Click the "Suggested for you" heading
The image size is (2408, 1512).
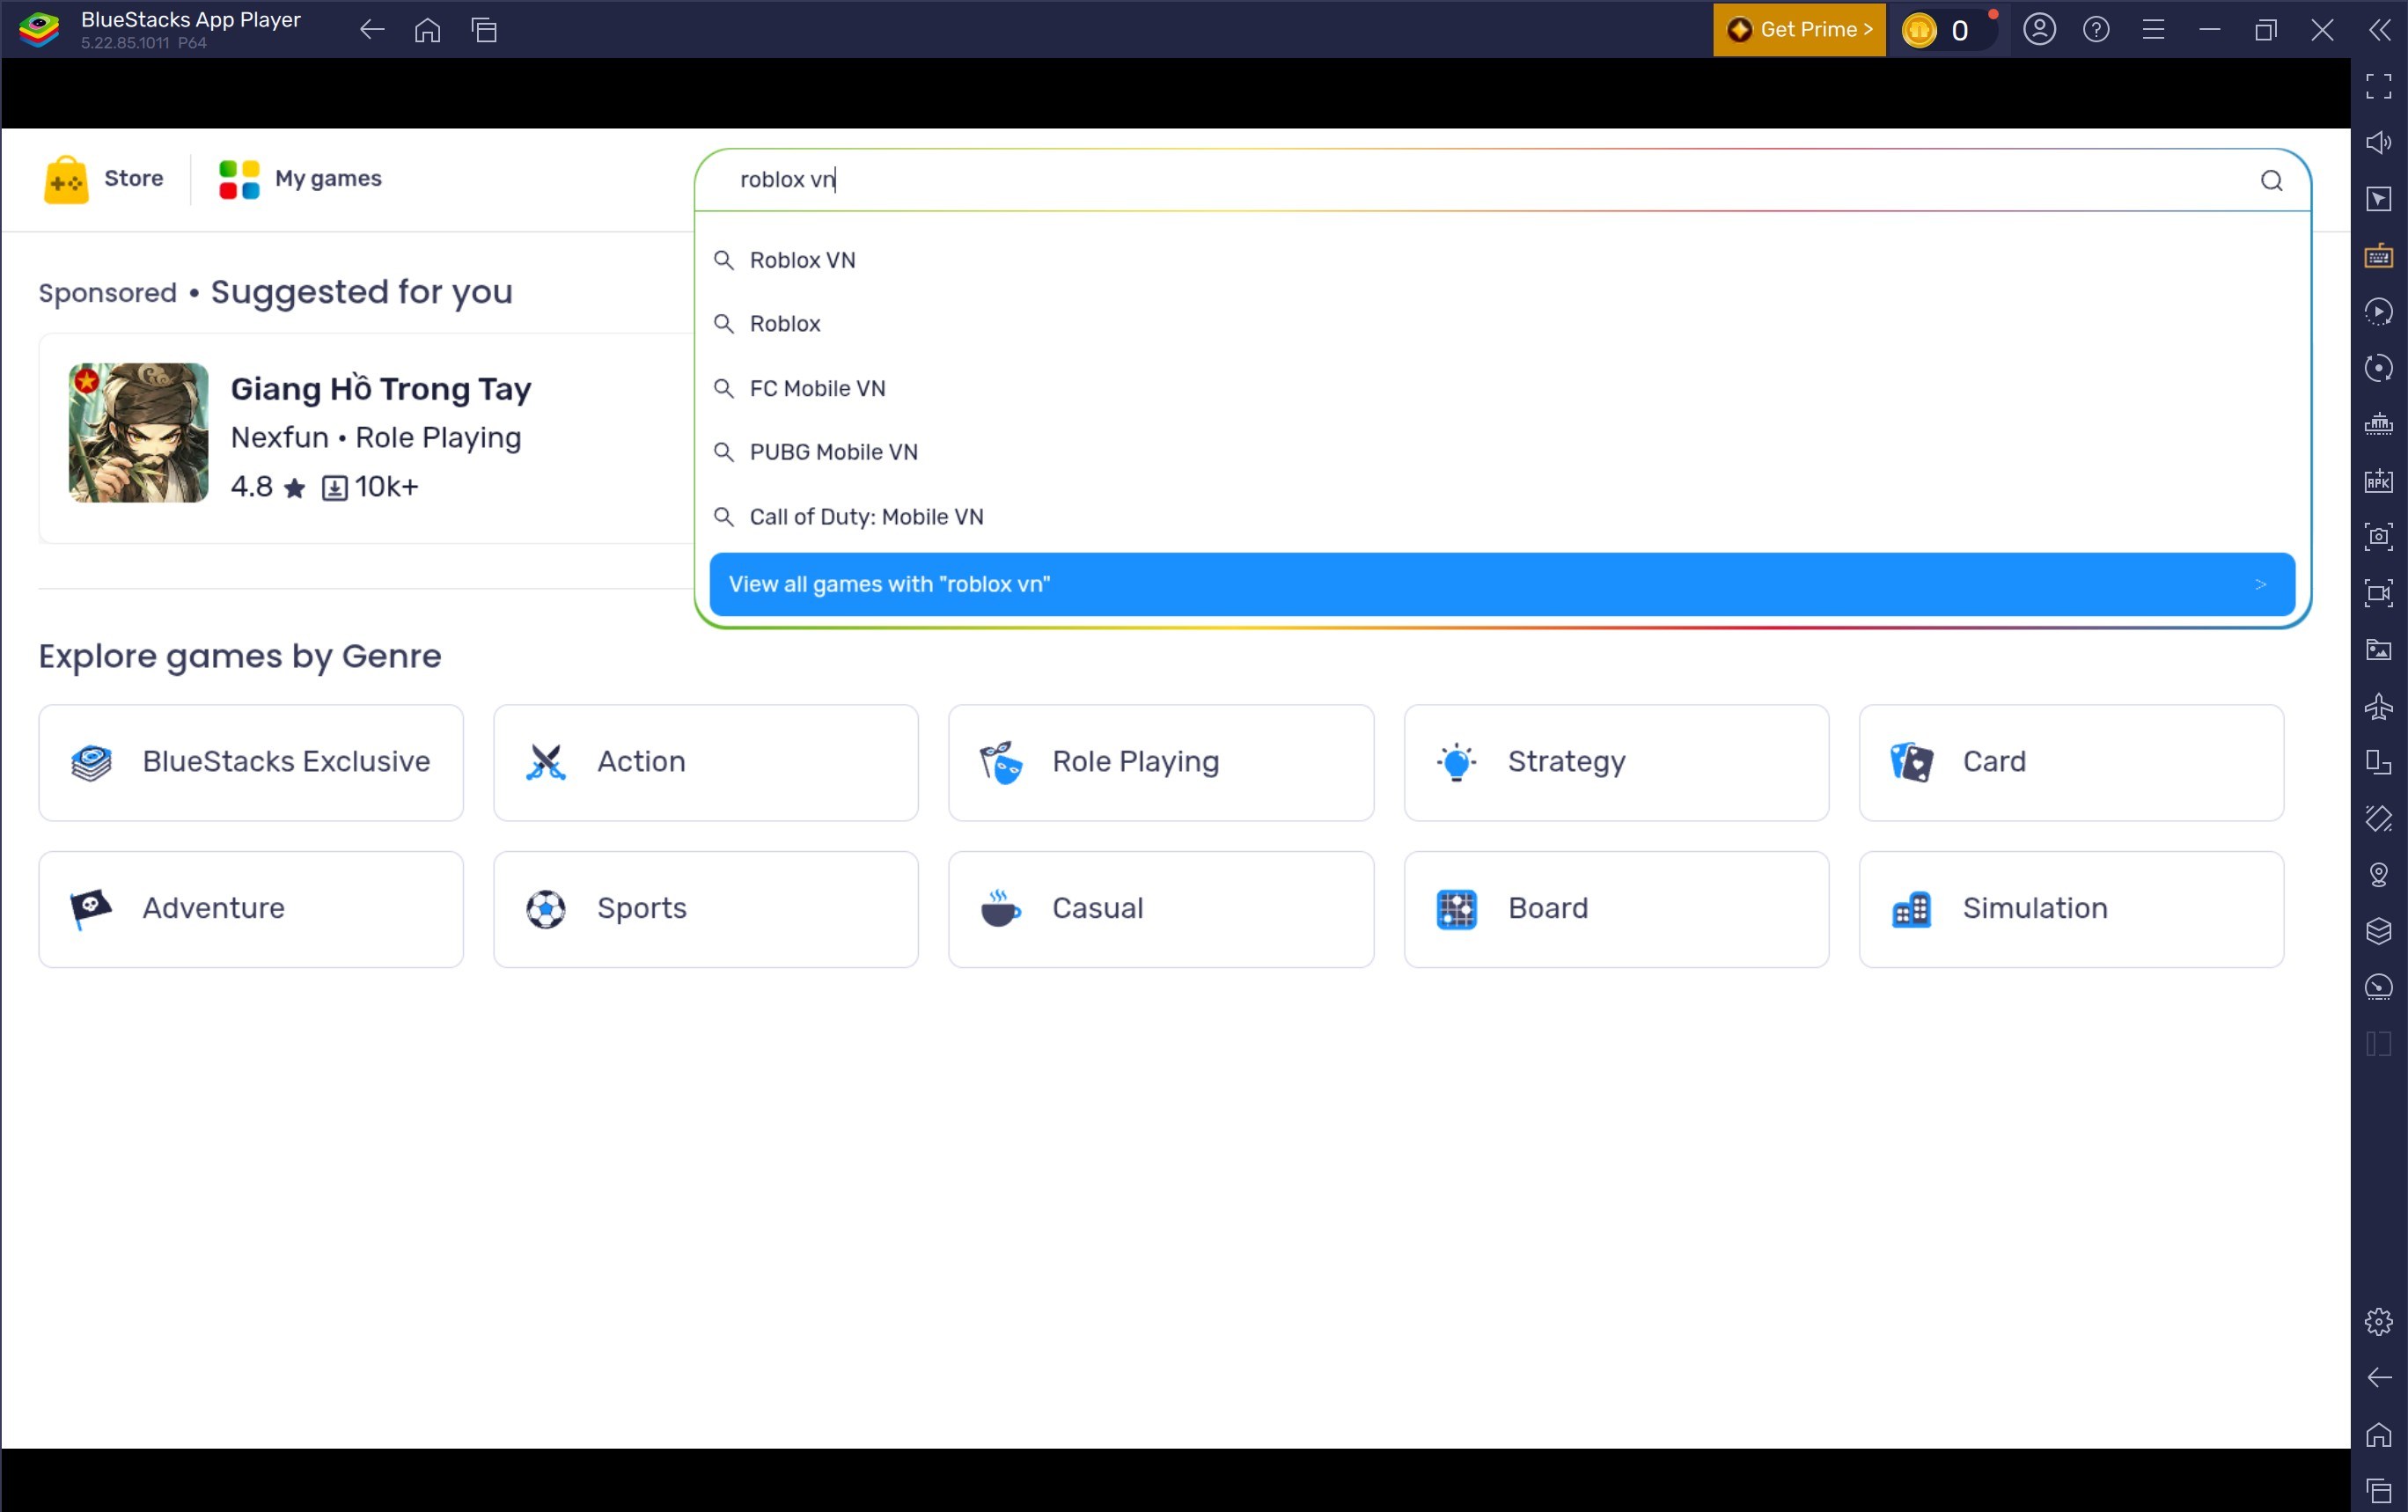362,292
